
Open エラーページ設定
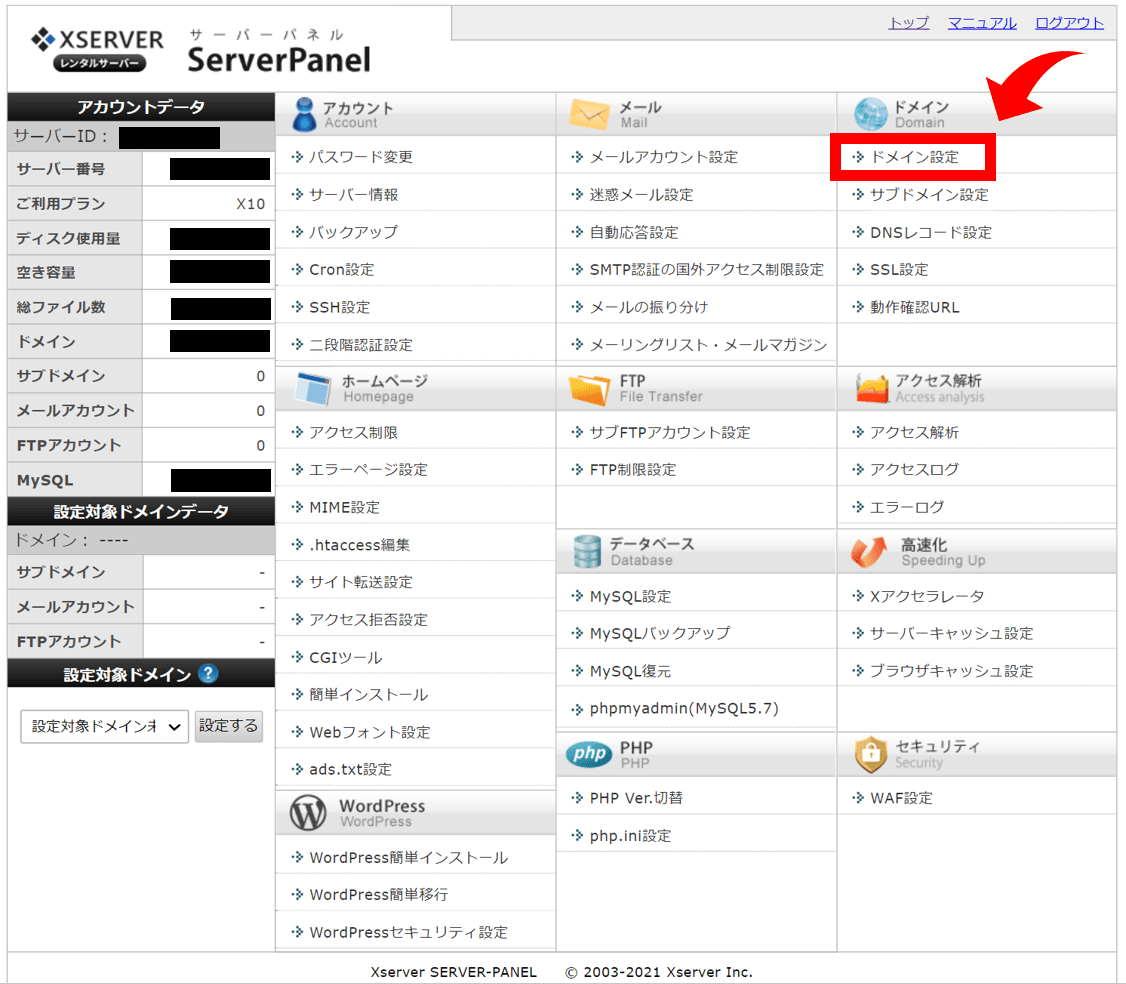tap(368, 470)
